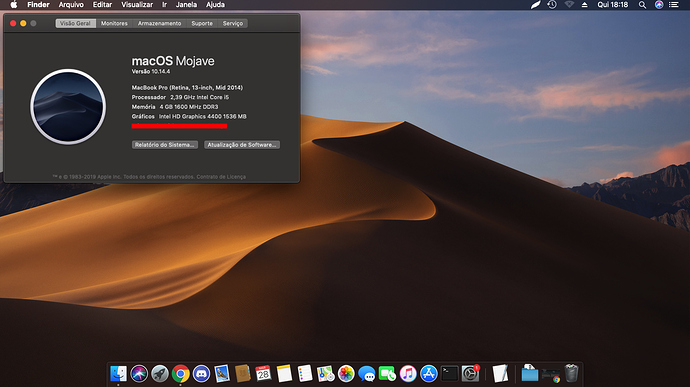Open Google Chrome from the Dock
Image resolution: width=690 pixels, height=387 pixels.
click(180, 374)
